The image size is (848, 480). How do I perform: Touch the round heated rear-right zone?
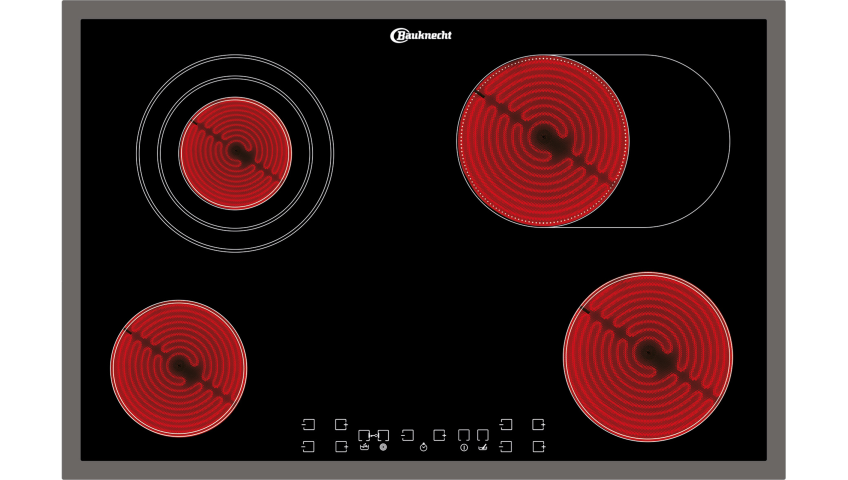click(x=543, y=141)
